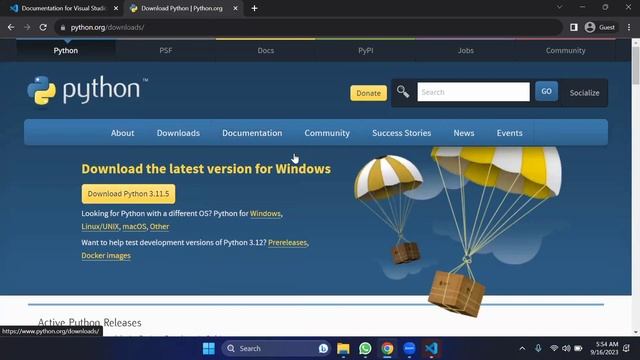This screenshot has height=360, width=640.
Task: Open the Wi-Fi network tray icon
Action: pos(554,348)
